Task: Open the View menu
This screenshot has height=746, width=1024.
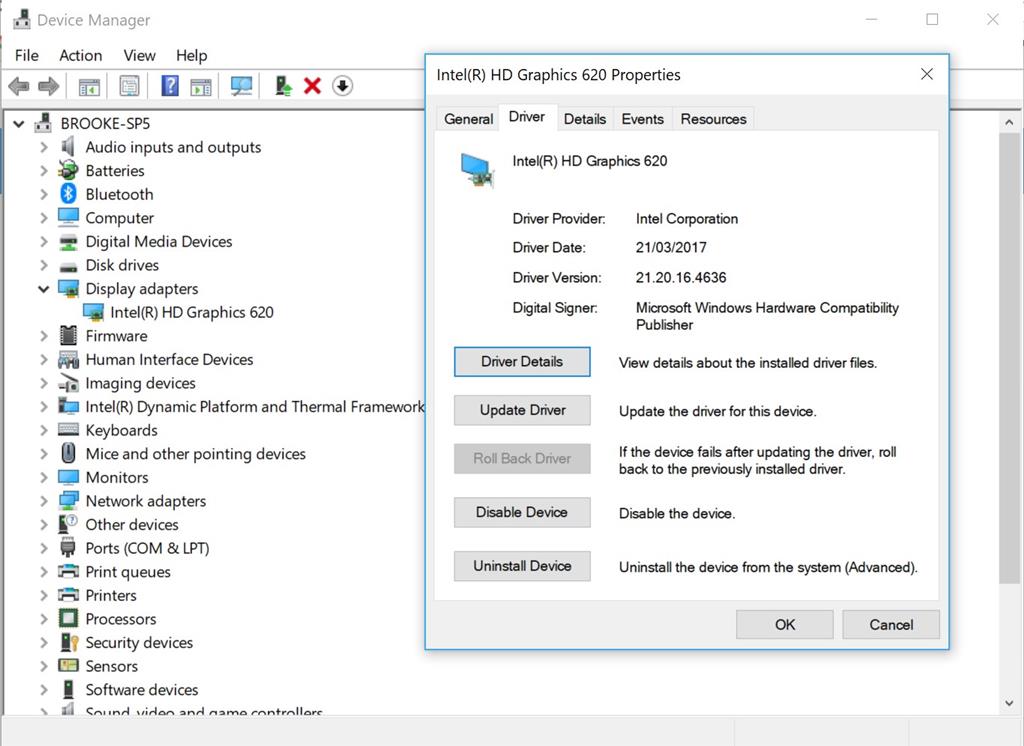Action: click(x=139, y=56)
